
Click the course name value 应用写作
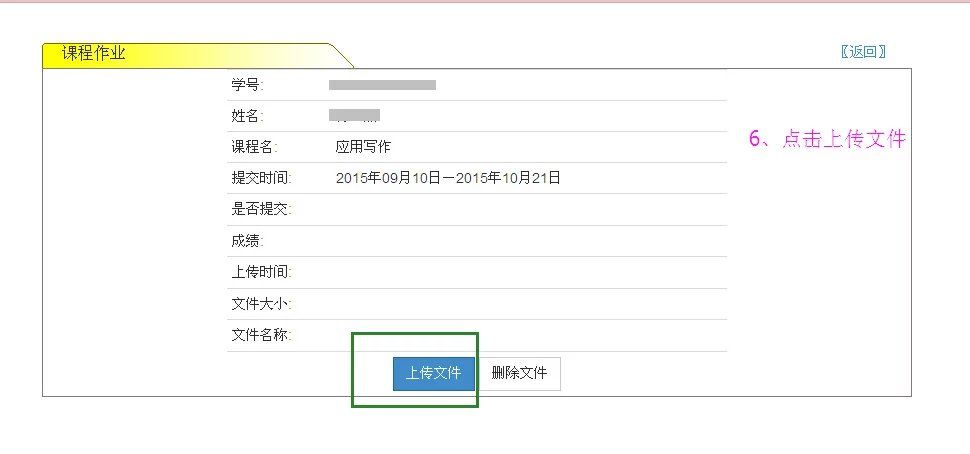(x=363, y=147)
